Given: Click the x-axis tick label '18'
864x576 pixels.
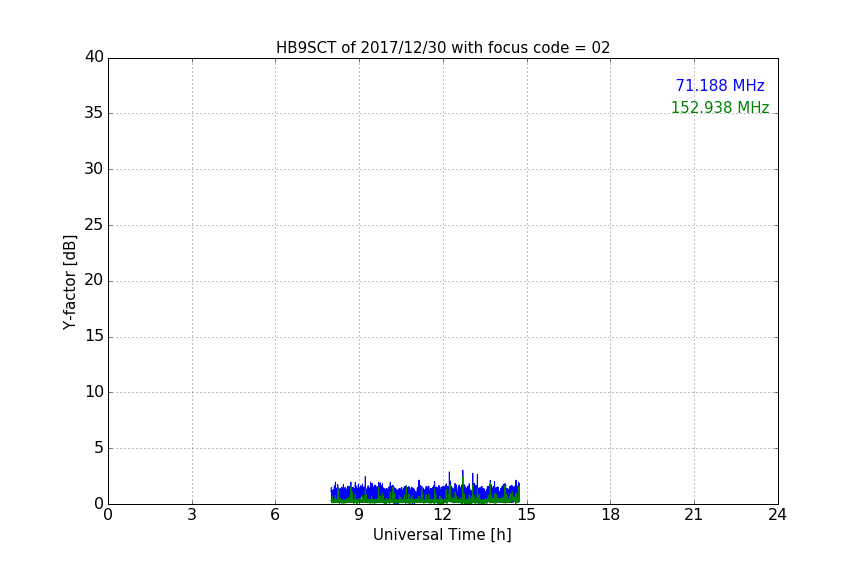Looking at the screenshot, I should [610, 515].
